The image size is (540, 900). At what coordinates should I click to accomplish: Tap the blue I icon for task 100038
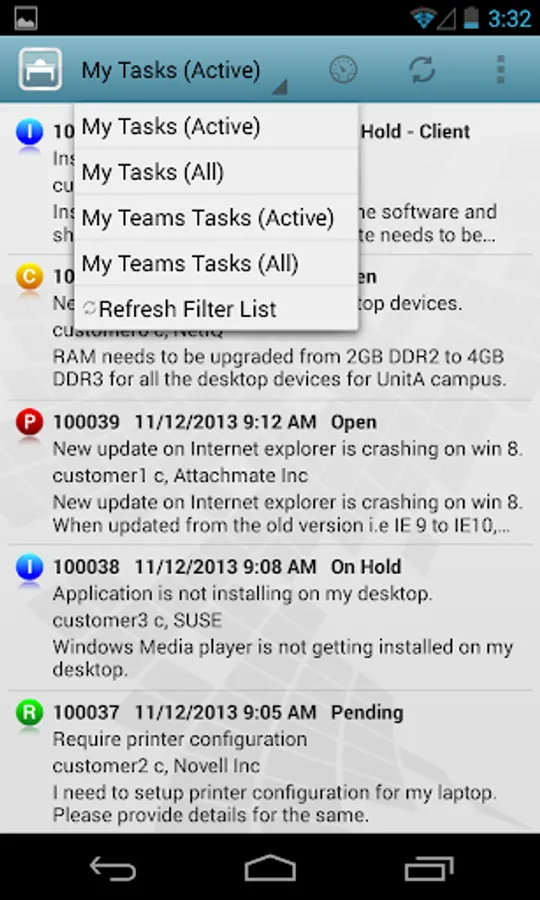click(x=29, y=569)
